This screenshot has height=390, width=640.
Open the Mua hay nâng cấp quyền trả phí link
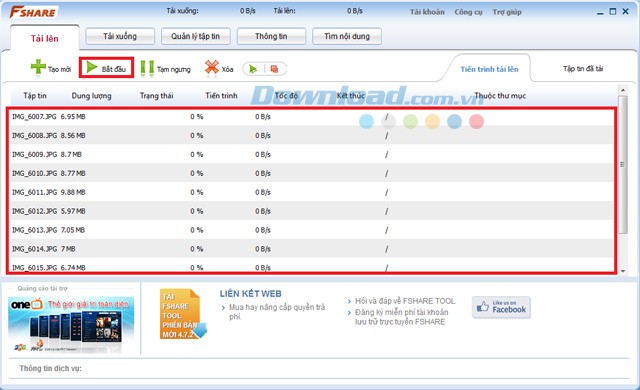click(x=277, y=312)
